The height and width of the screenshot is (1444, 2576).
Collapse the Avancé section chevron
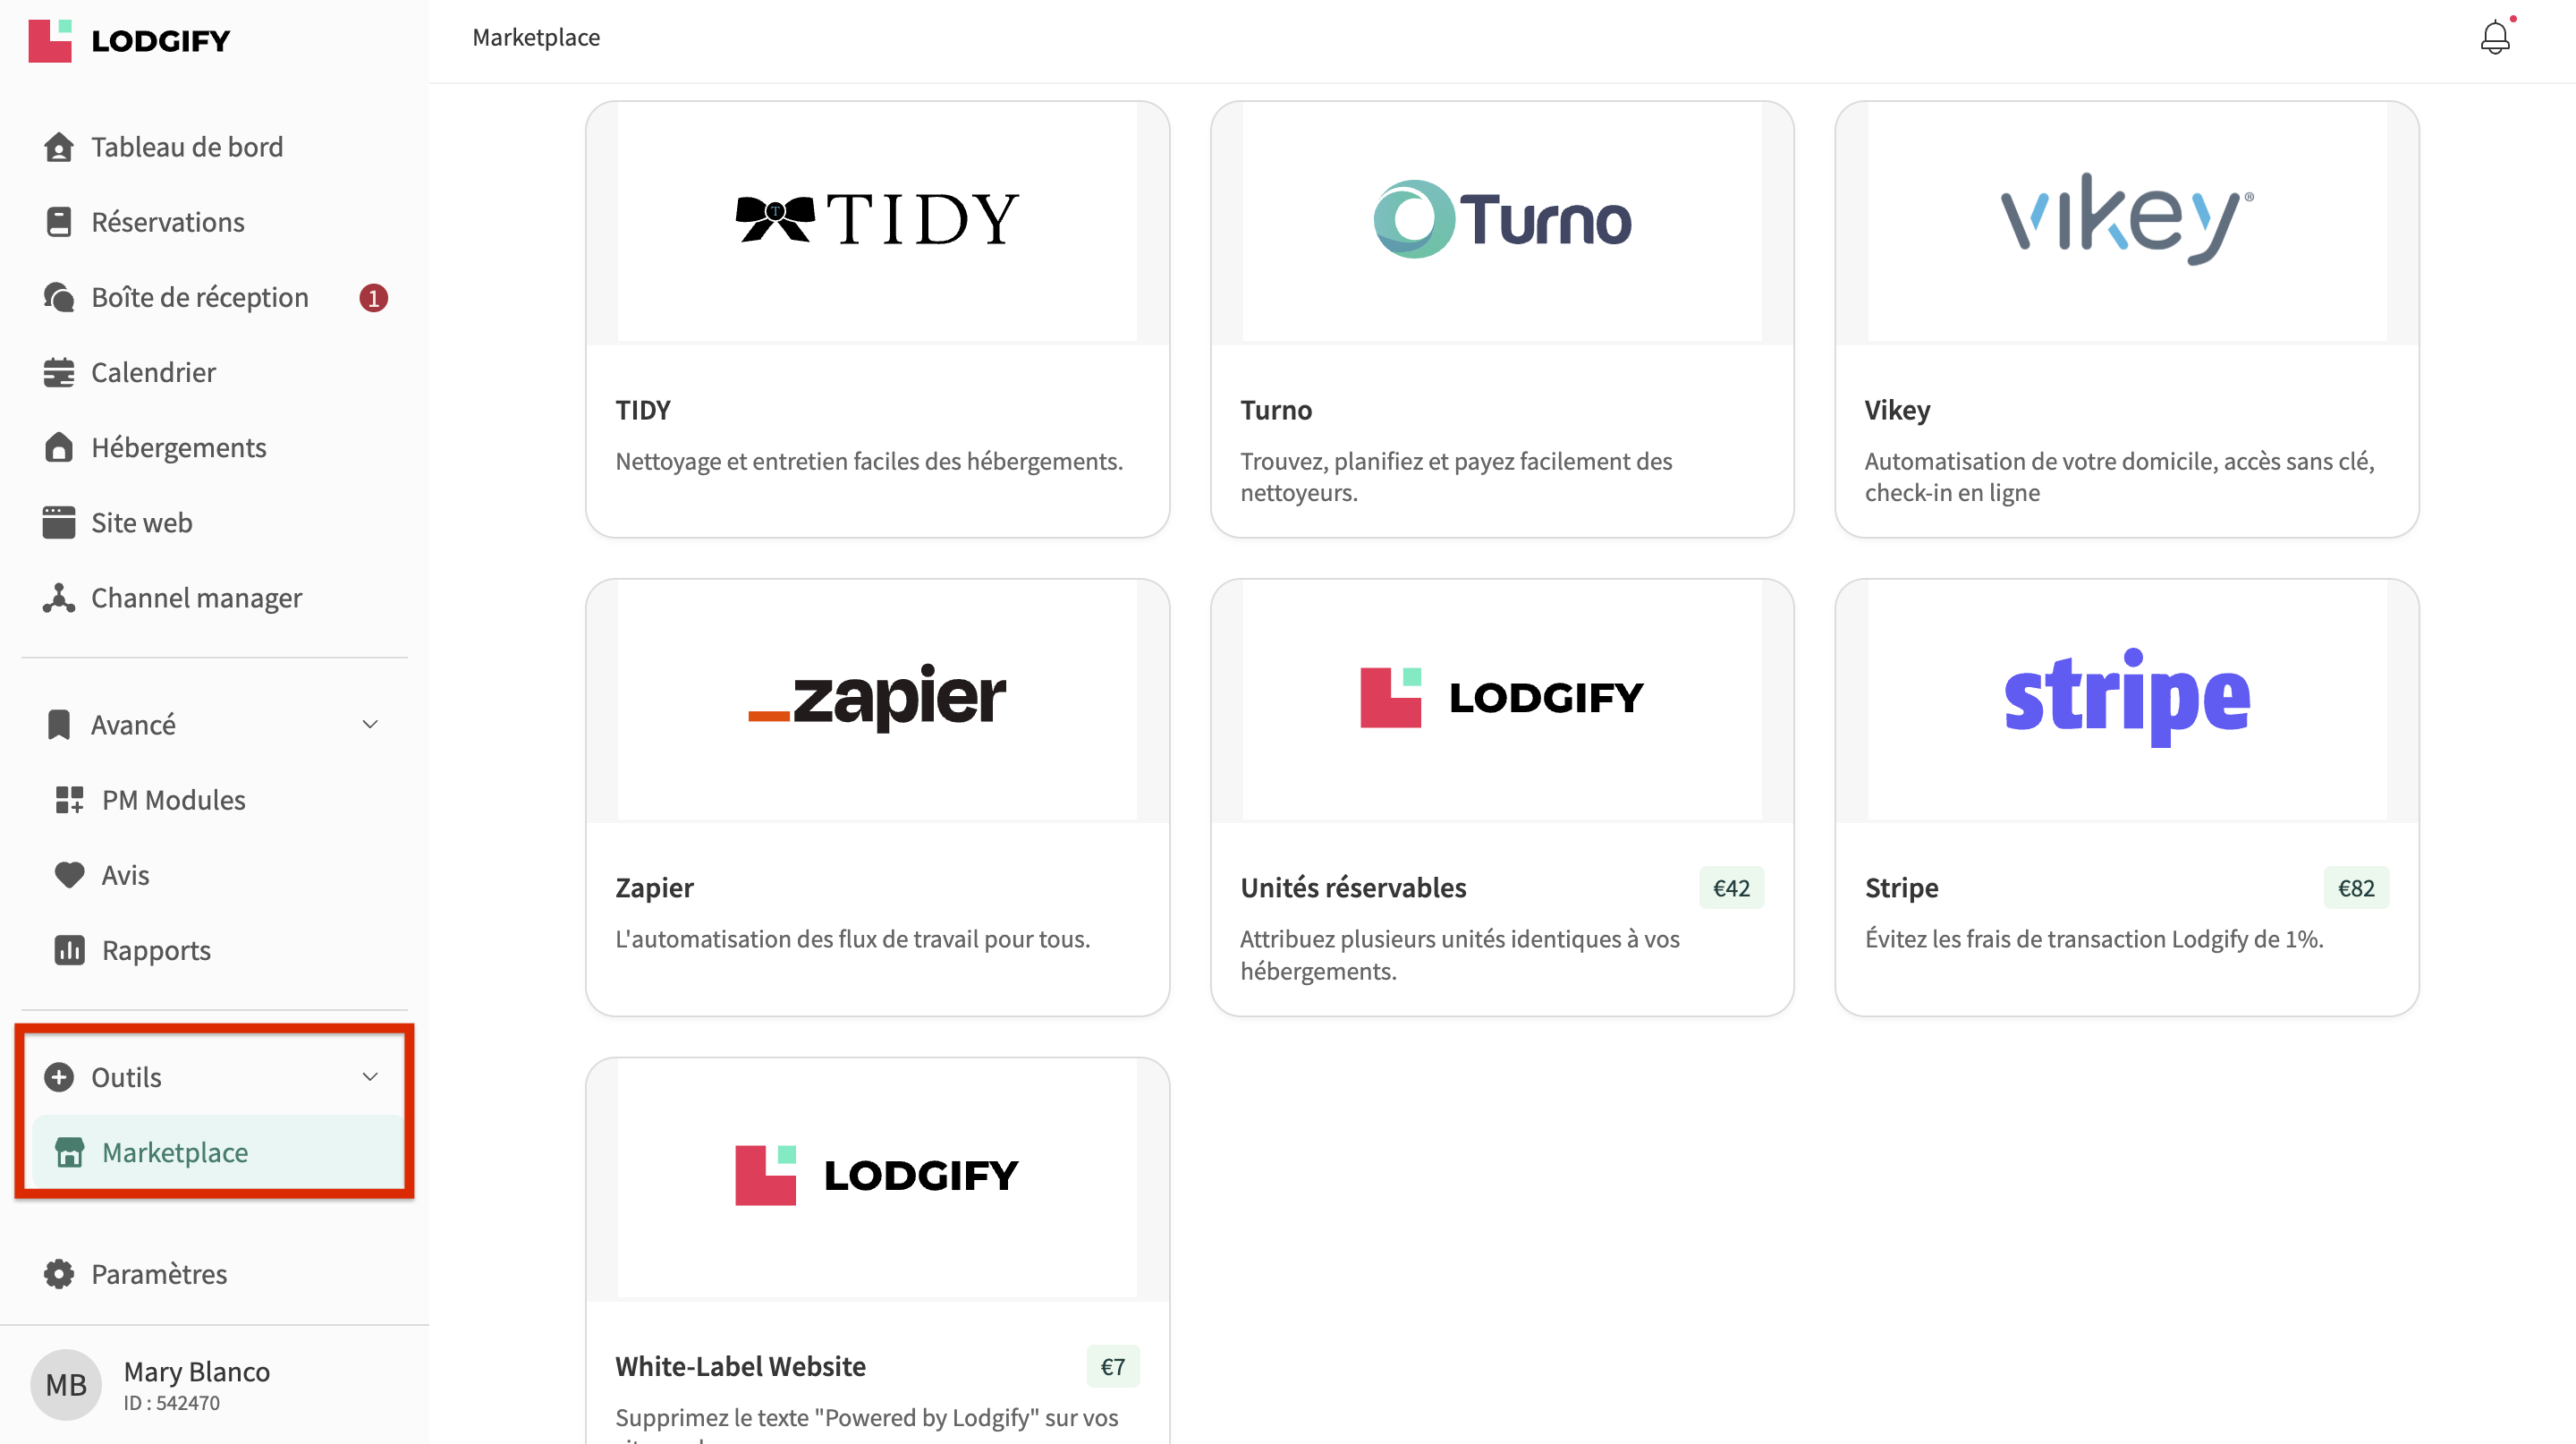point(370,724)
